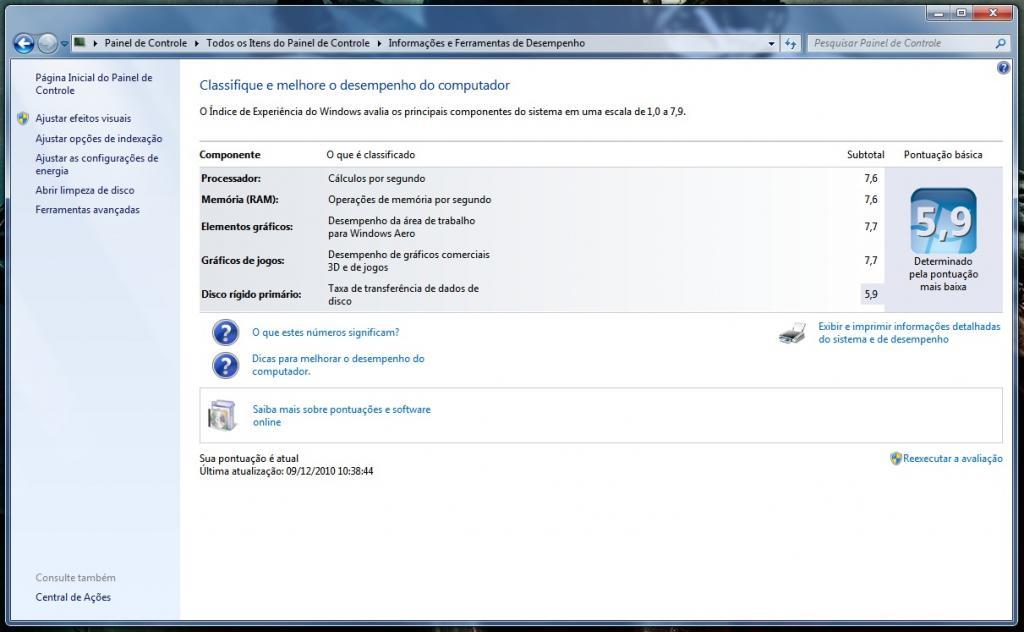The image size is (1024, 632).
Task: Click the search magnifier icon
Action: coord(1000,43)
